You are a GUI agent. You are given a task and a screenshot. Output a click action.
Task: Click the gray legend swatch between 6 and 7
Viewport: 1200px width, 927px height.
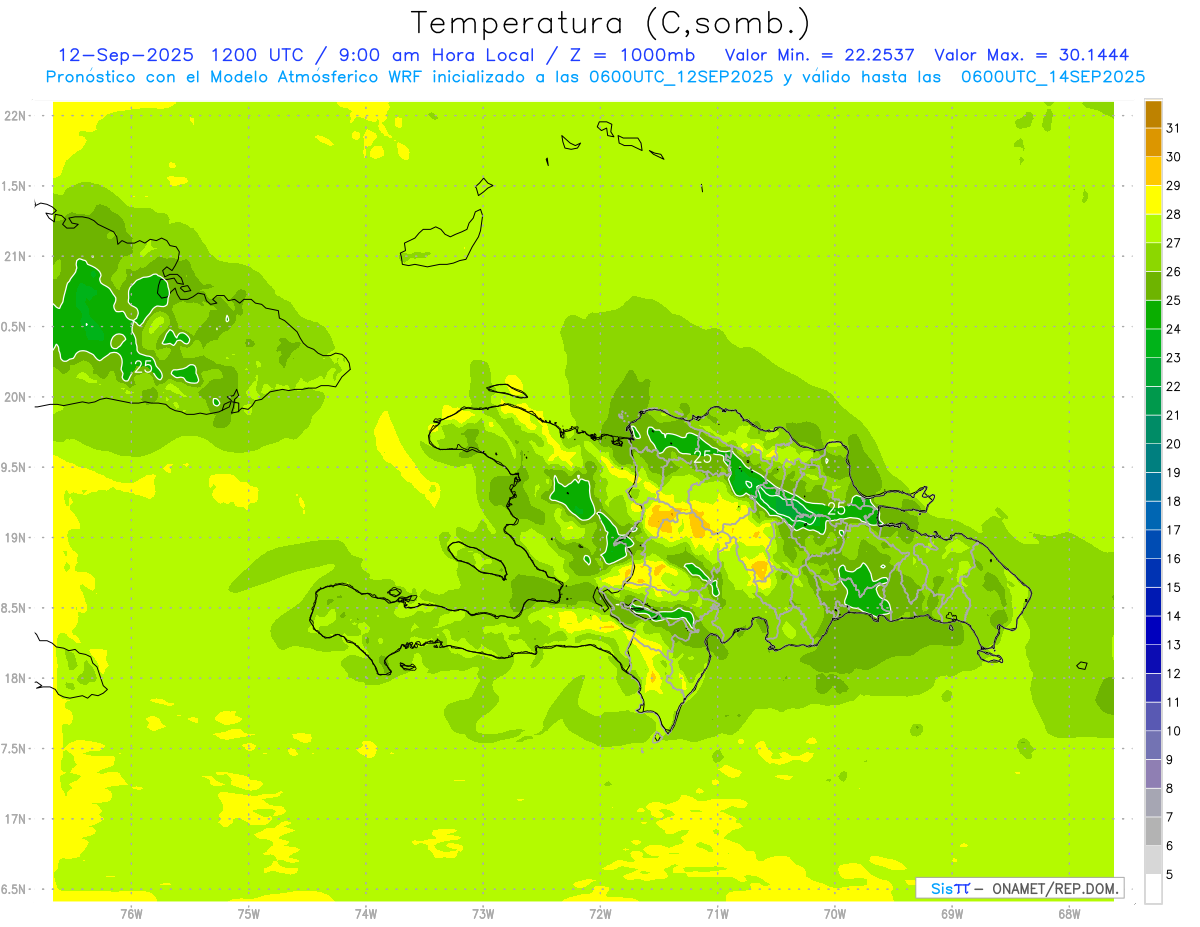pos(1153,831)
